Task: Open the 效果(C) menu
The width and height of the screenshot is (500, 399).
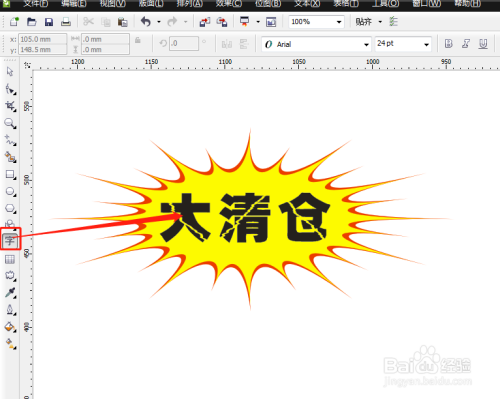Action: coord(229,4)
